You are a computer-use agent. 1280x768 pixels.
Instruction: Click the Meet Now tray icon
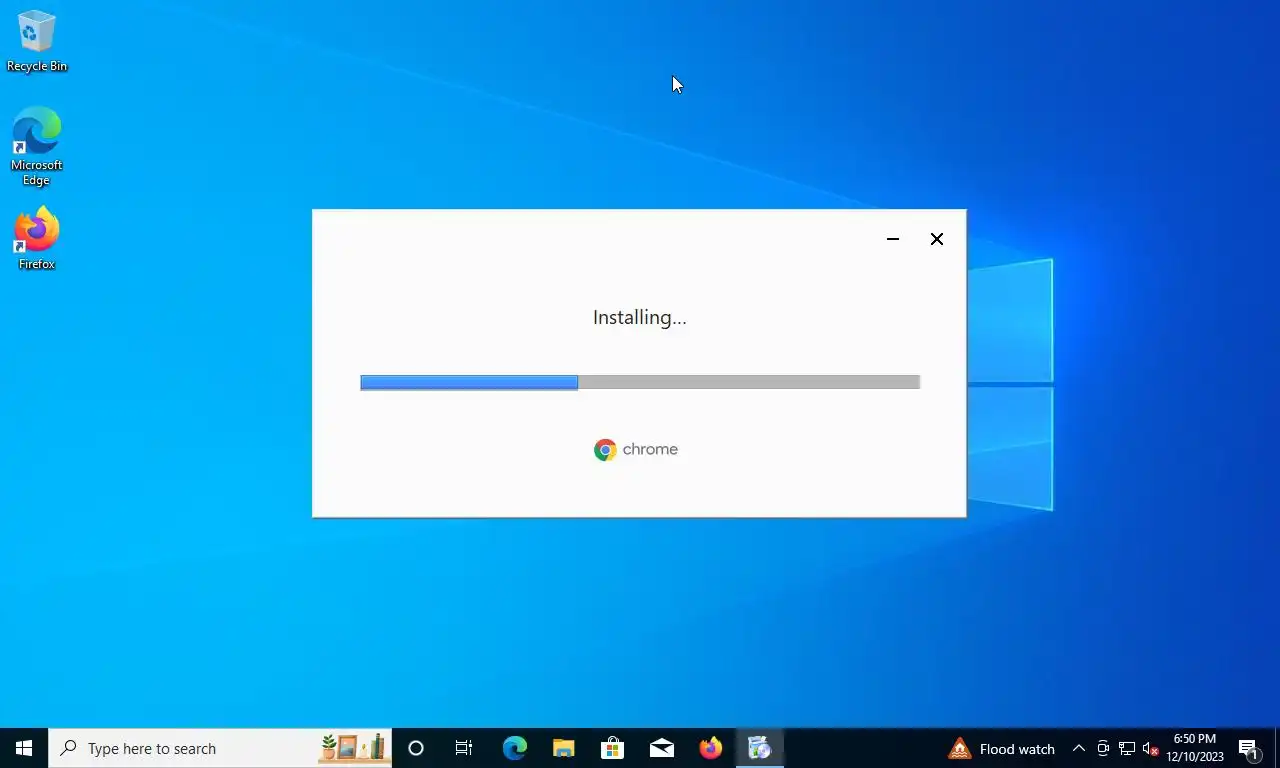click(x=1103, y=748)
